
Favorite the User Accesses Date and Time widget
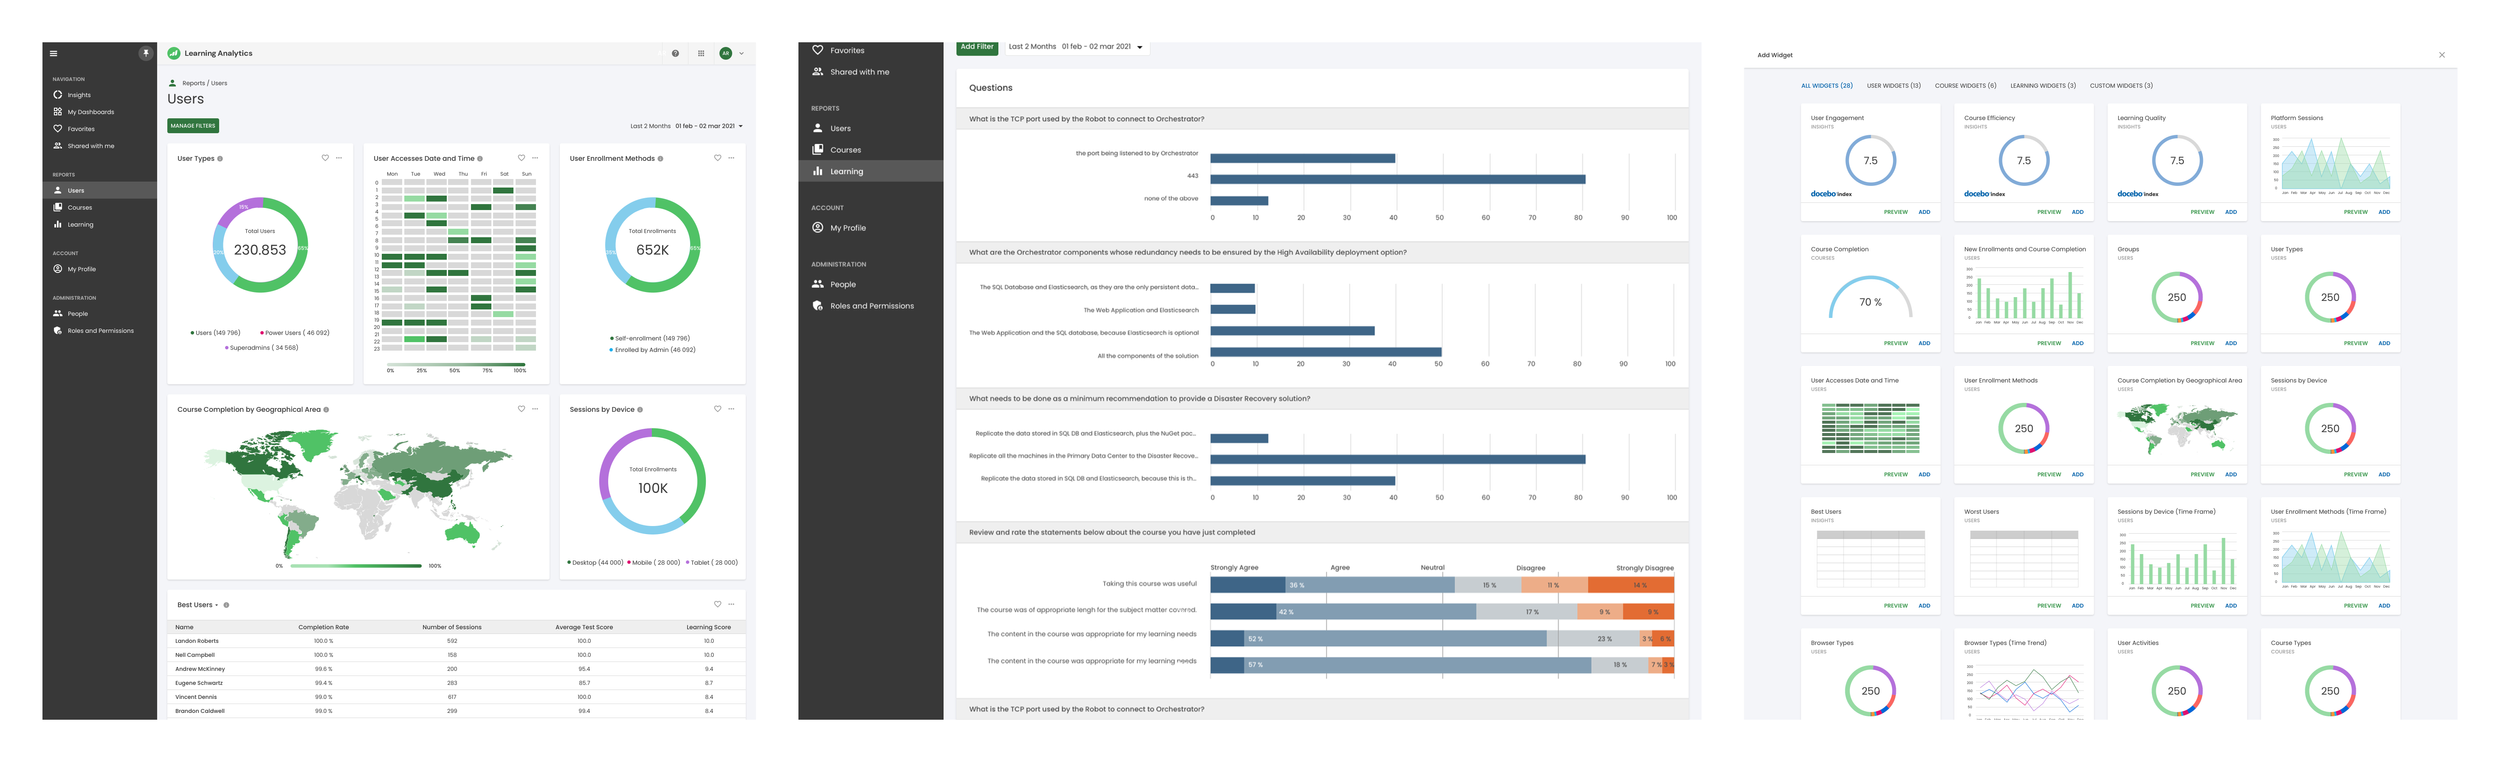[x=521, y=158]
